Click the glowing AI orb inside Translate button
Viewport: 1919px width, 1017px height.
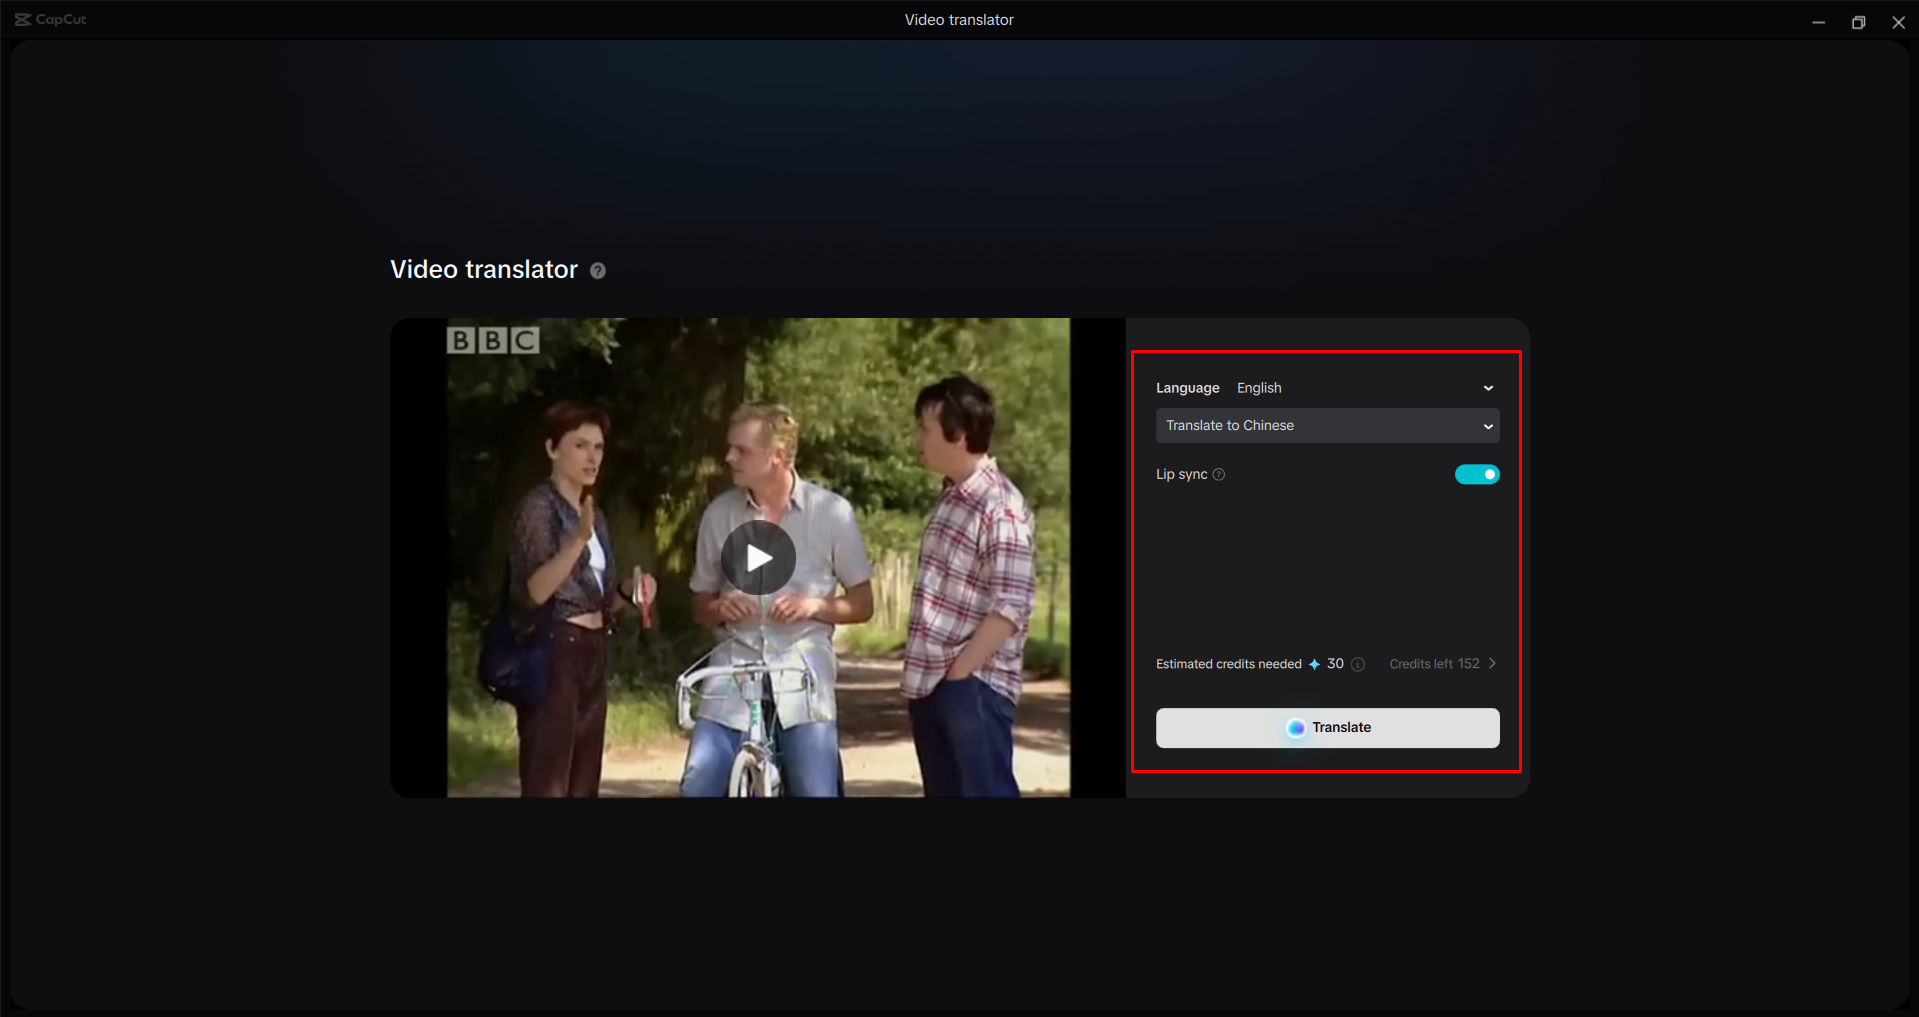(1296, 728)
